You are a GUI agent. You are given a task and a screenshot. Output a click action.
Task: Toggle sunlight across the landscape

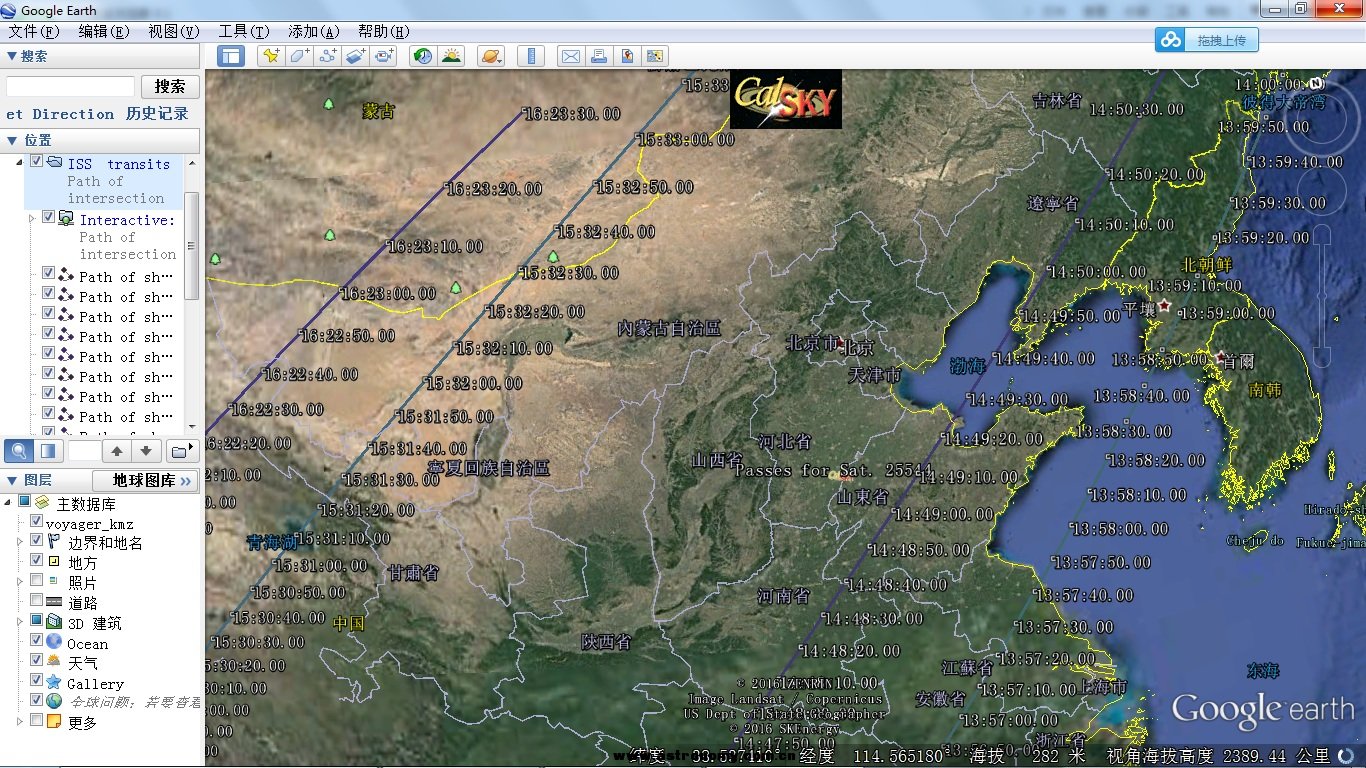(451, 56)
